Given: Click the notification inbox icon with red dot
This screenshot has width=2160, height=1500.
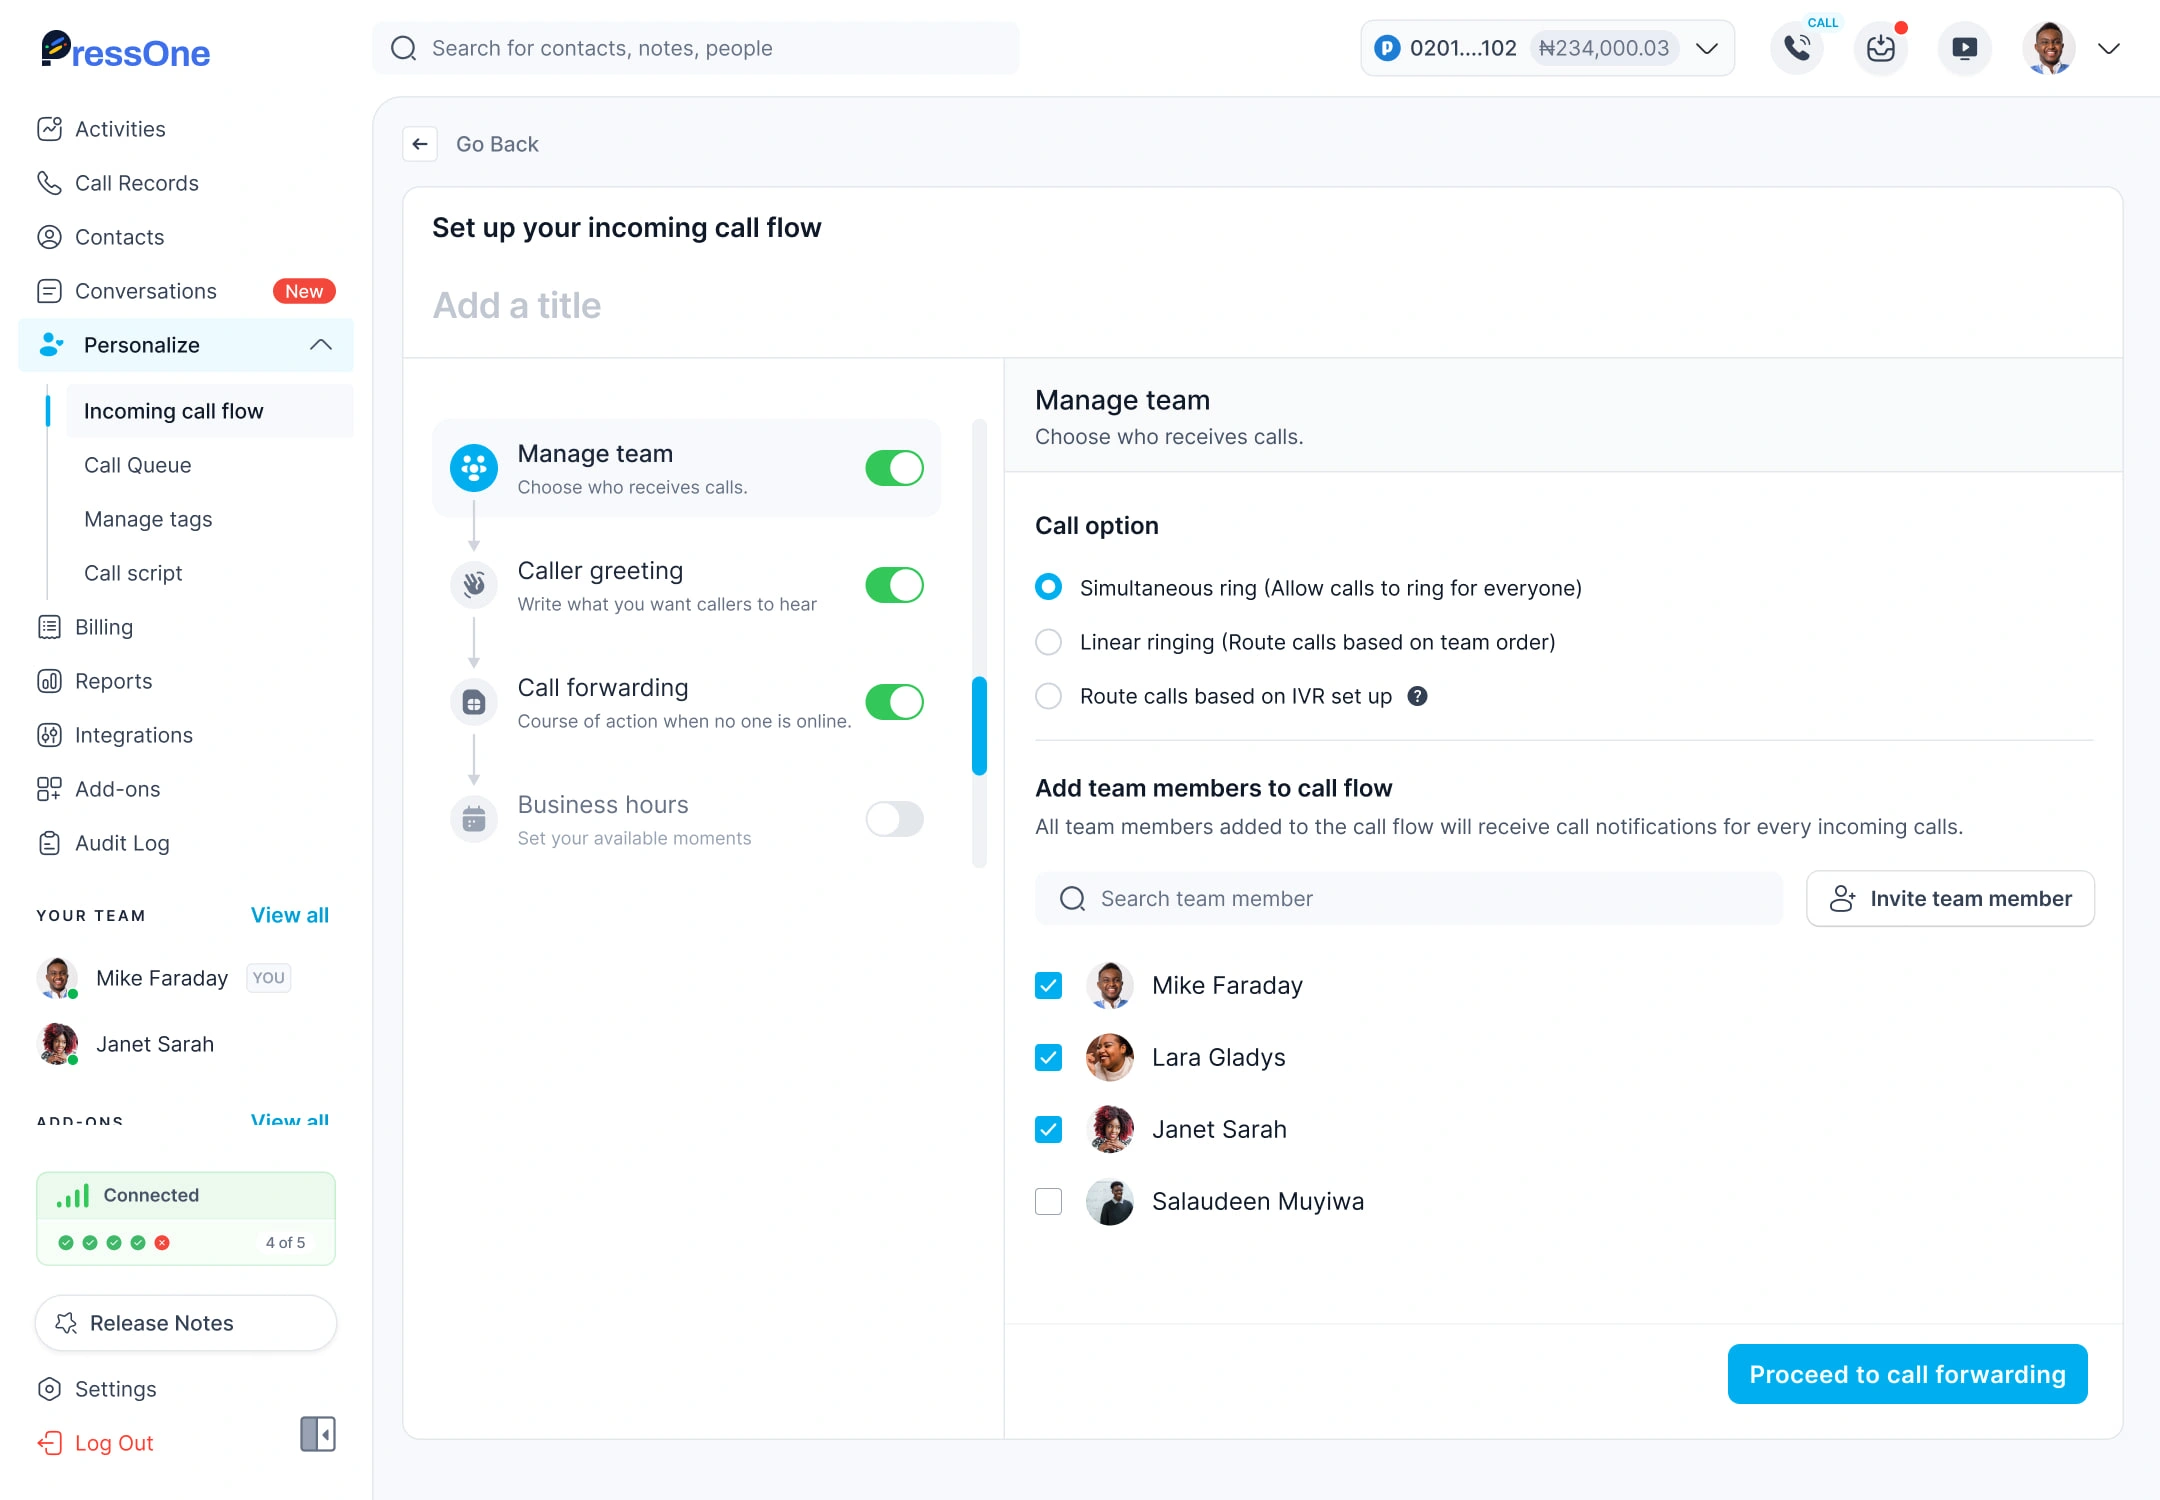Looking at the screenshot, I should coord(1881,47).
